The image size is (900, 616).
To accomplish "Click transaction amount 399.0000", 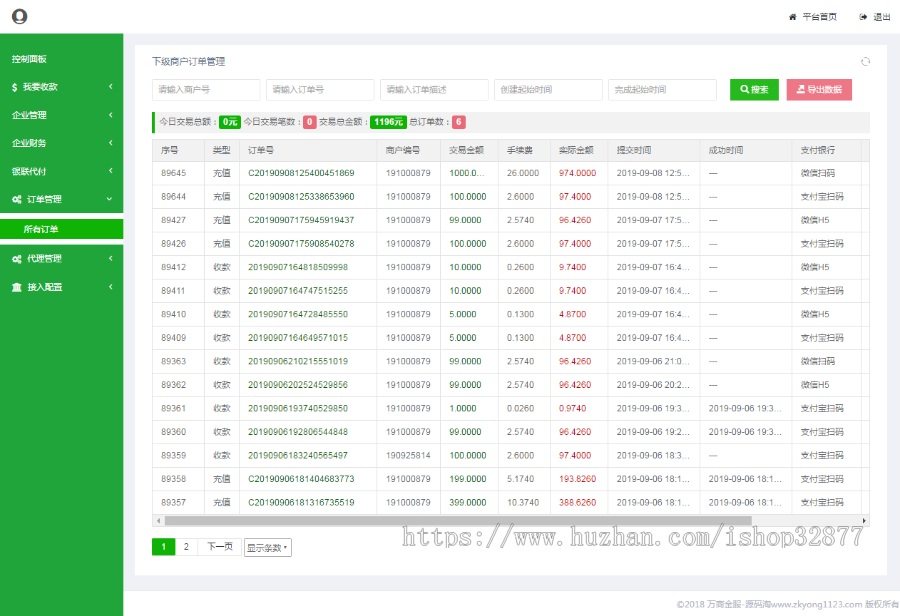I will 467,503.
